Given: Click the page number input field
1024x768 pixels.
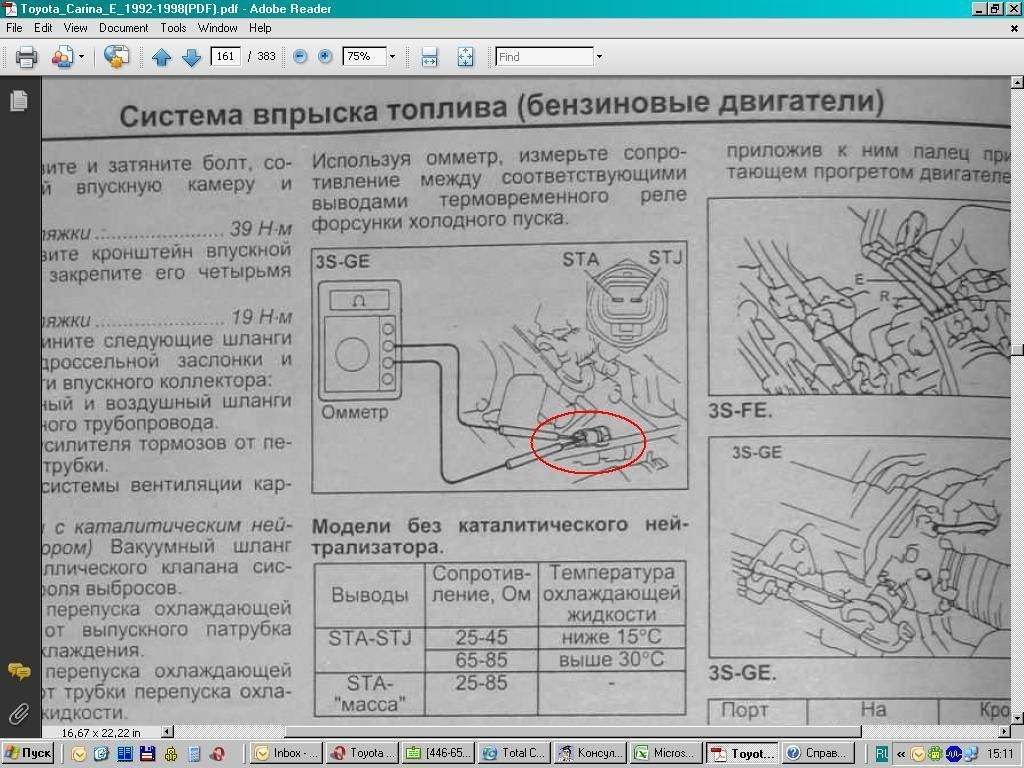Looking at the screenshot, I should click(226, 57).
